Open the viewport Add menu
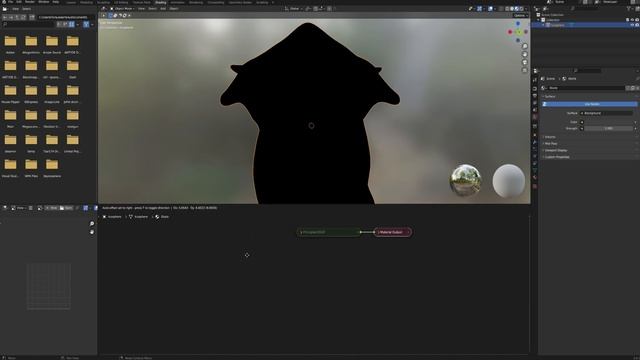The image size is (640, 360). pos(163,9)
